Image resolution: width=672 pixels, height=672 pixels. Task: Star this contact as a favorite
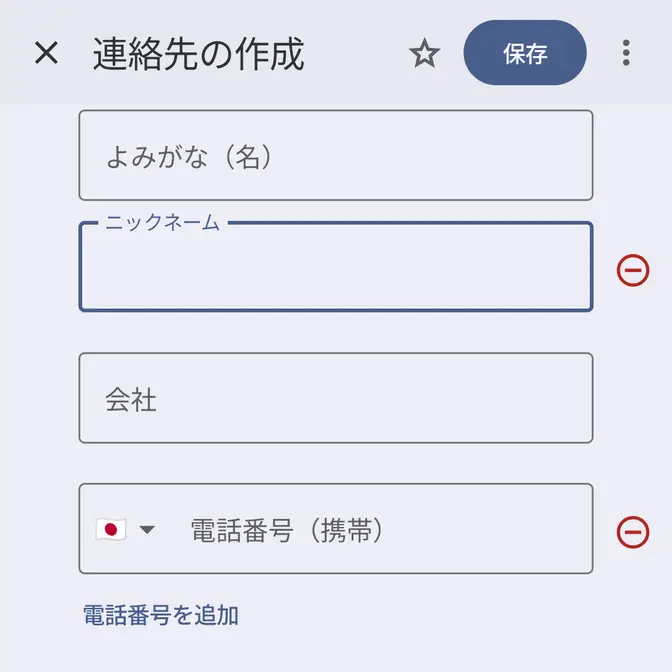click(425, 53)
